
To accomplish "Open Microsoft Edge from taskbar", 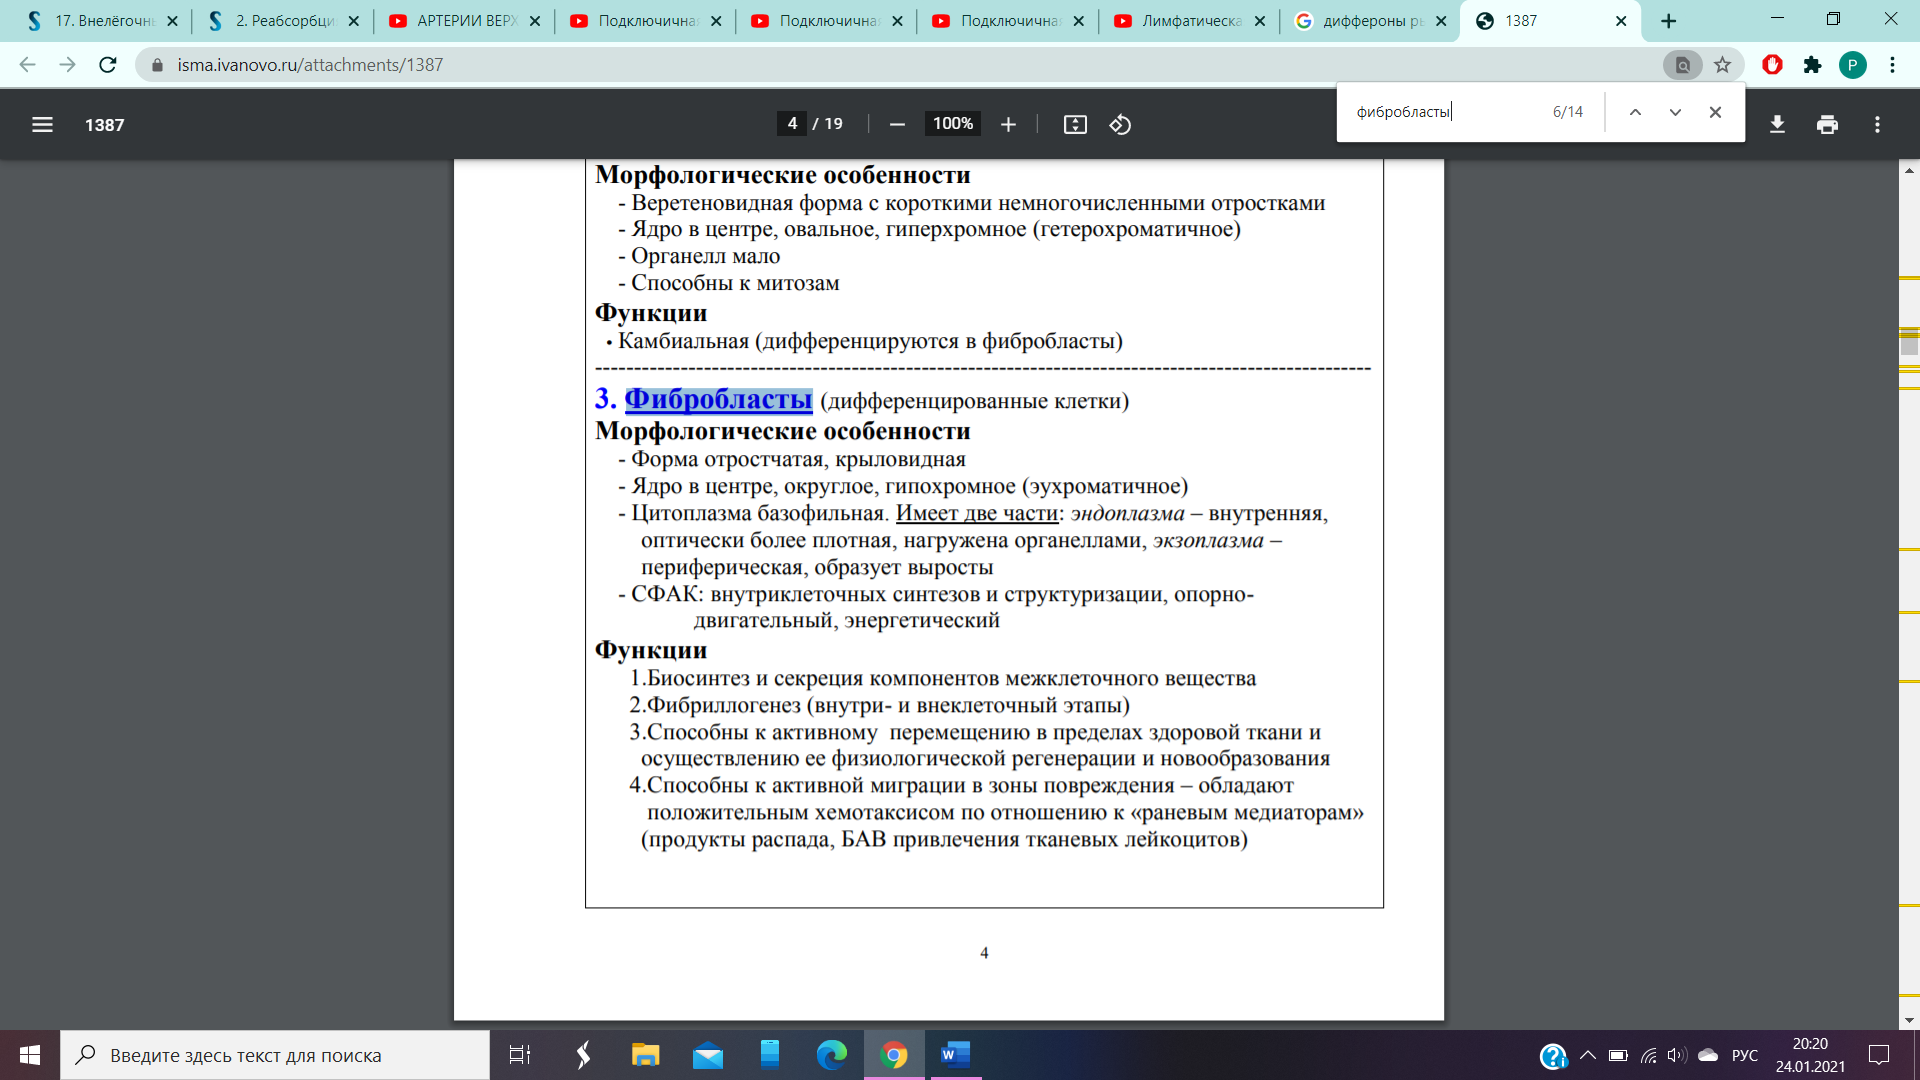I will 831,1055.
